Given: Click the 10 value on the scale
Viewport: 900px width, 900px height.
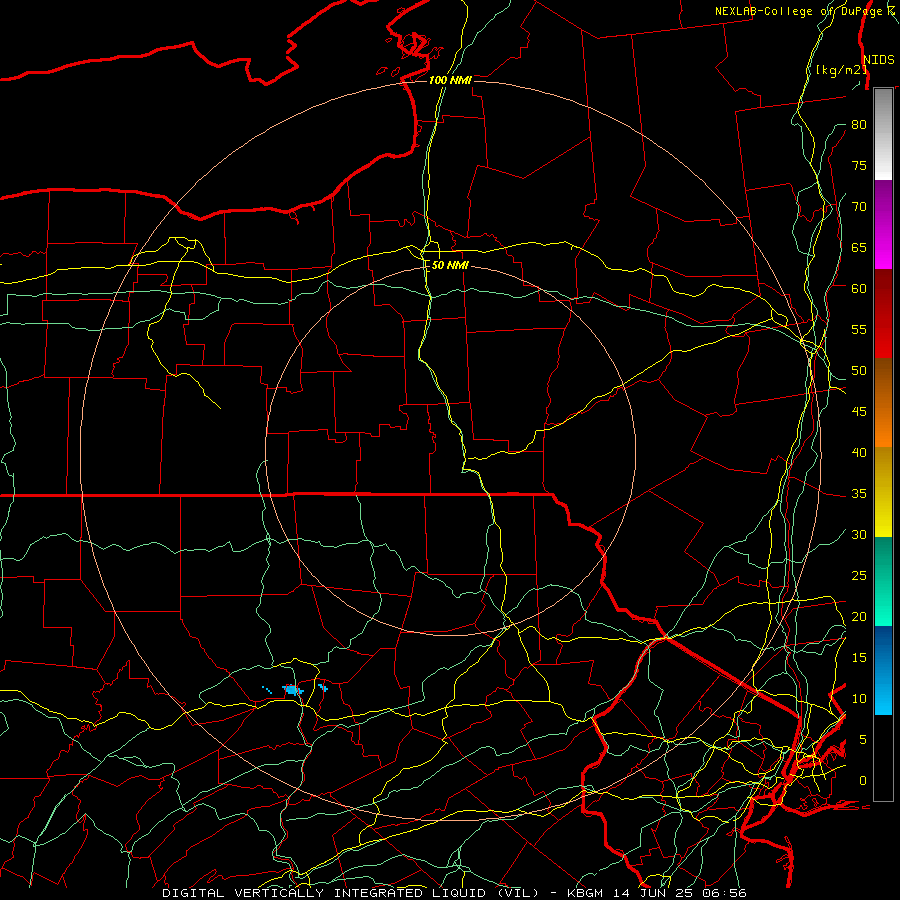Looking at the screenshot, I should pyautogui.click(x=859, y=699).
